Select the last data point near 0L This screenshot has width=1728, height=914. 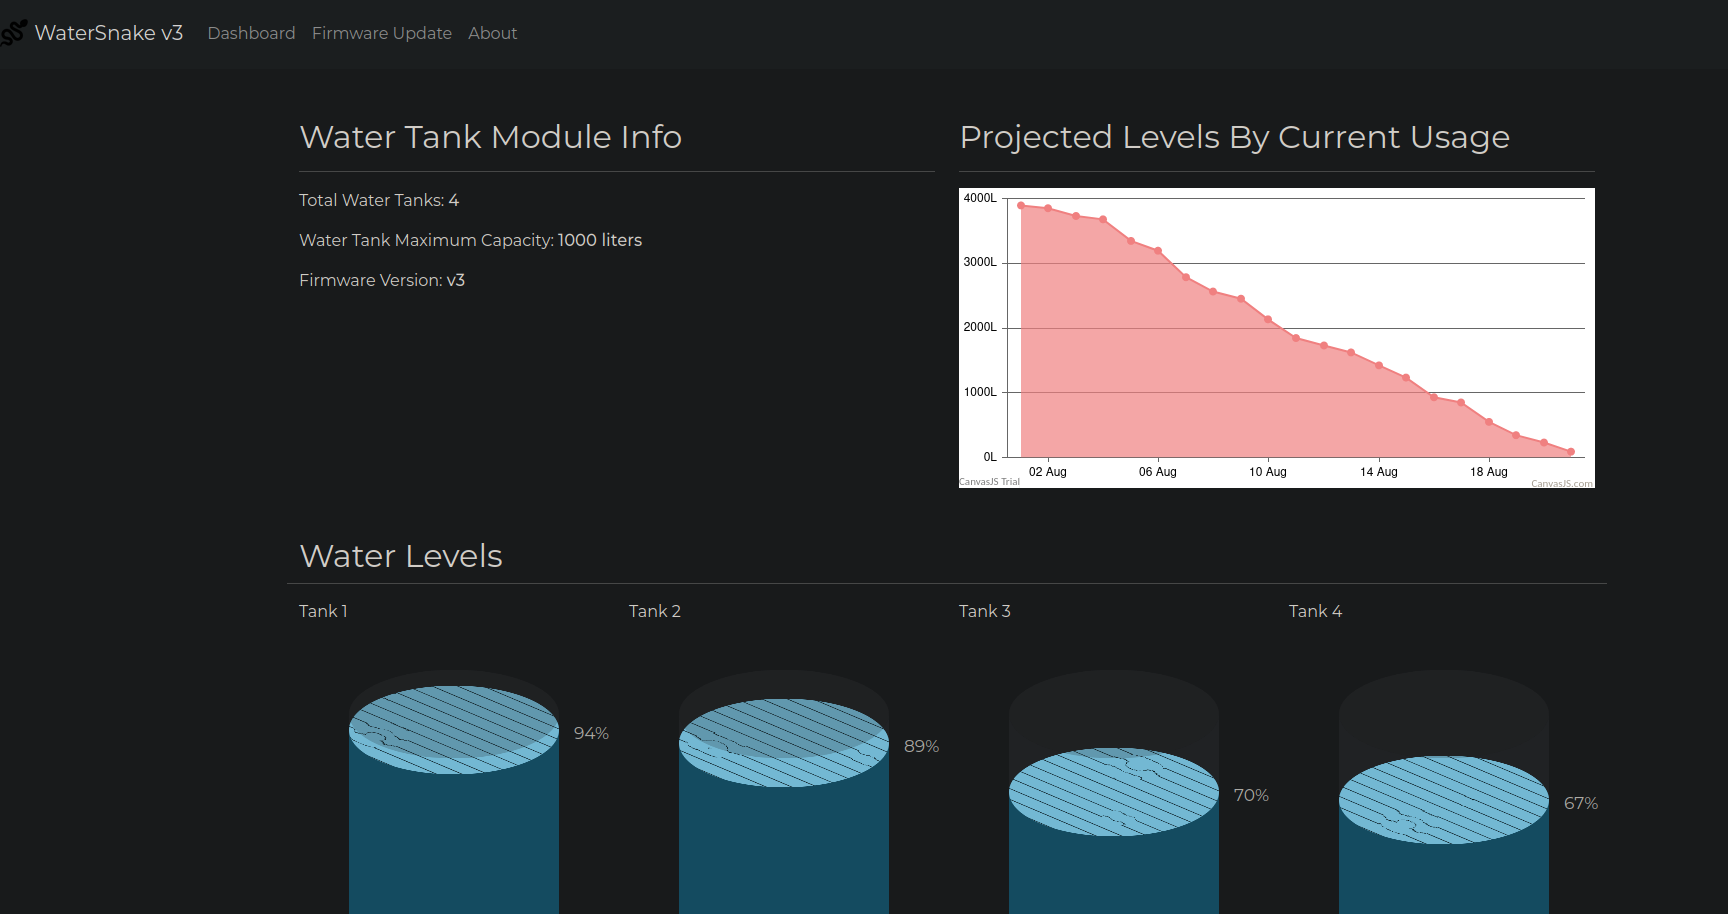[x=1571, y=452]
